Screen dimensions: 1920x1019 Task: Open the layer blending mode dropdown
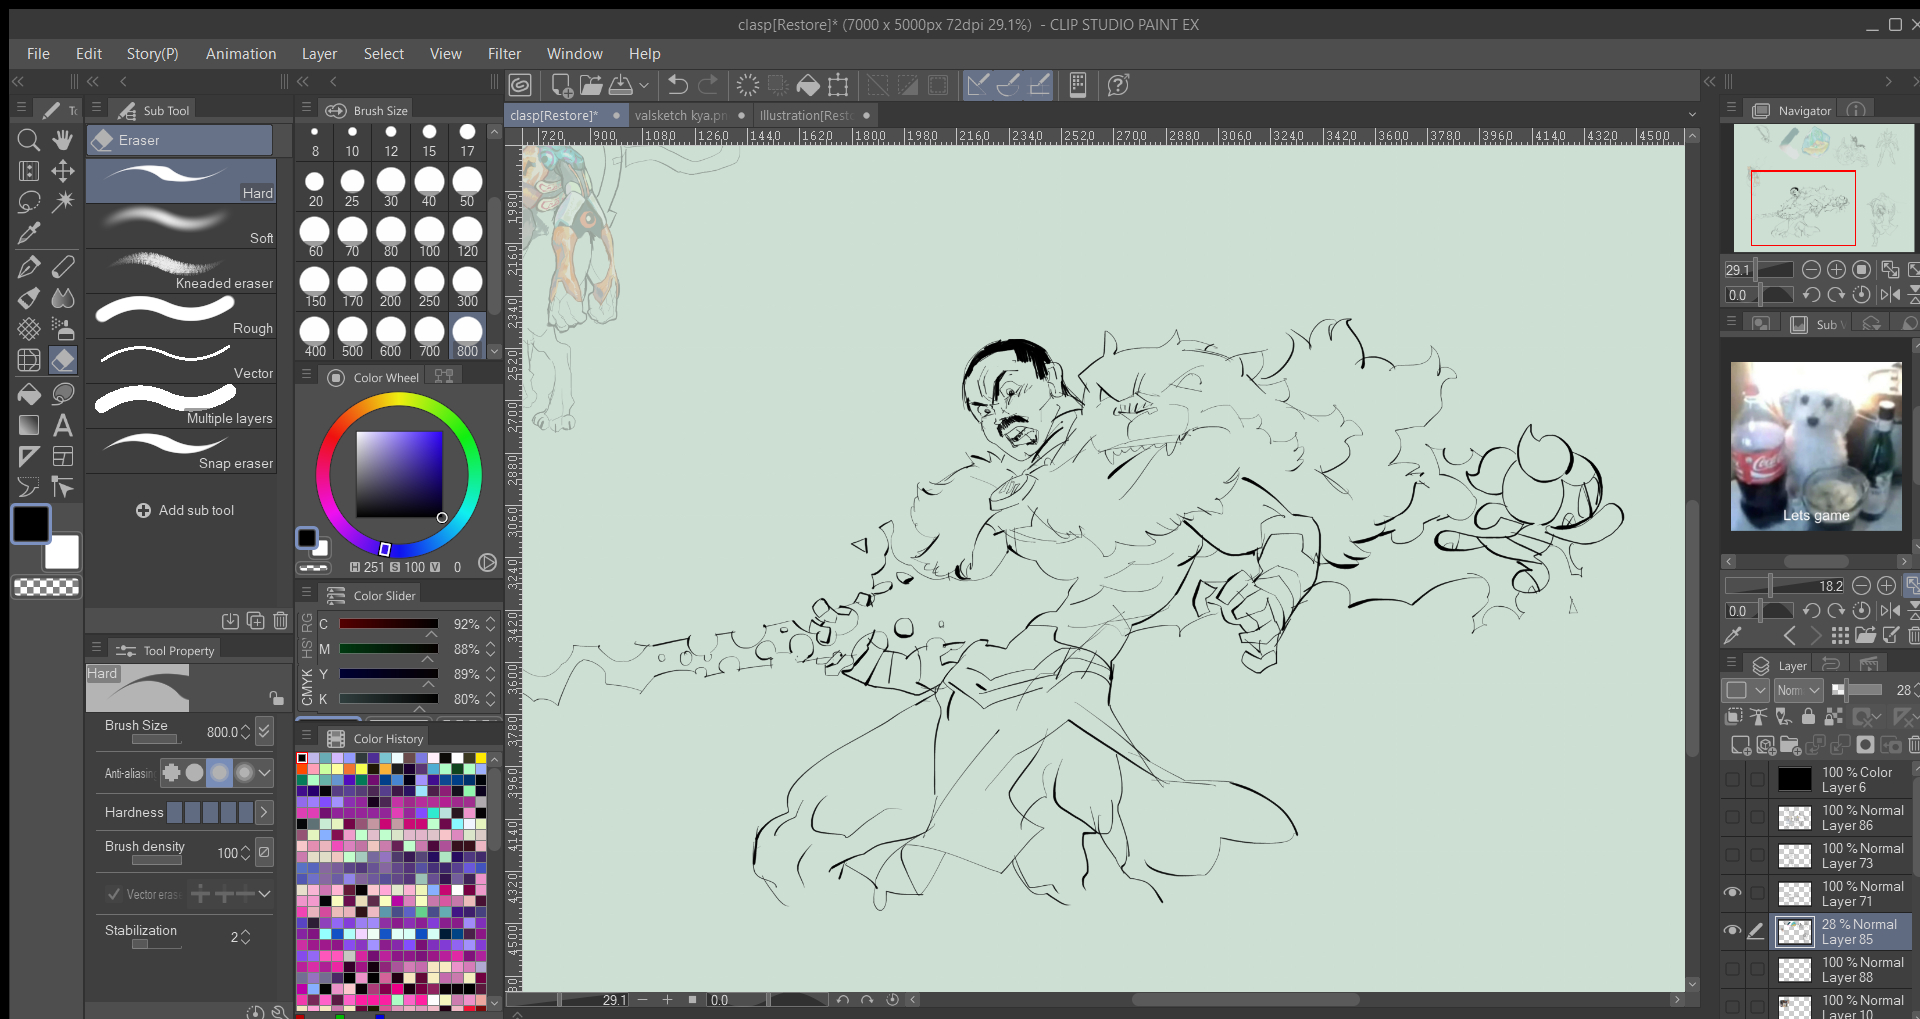[1798, 690]
